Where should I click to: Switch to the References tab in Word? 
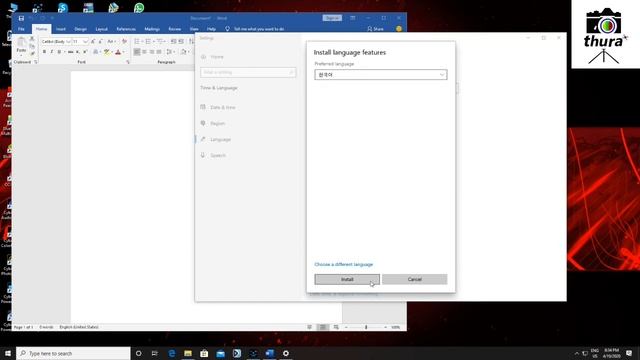click(126, 29)
